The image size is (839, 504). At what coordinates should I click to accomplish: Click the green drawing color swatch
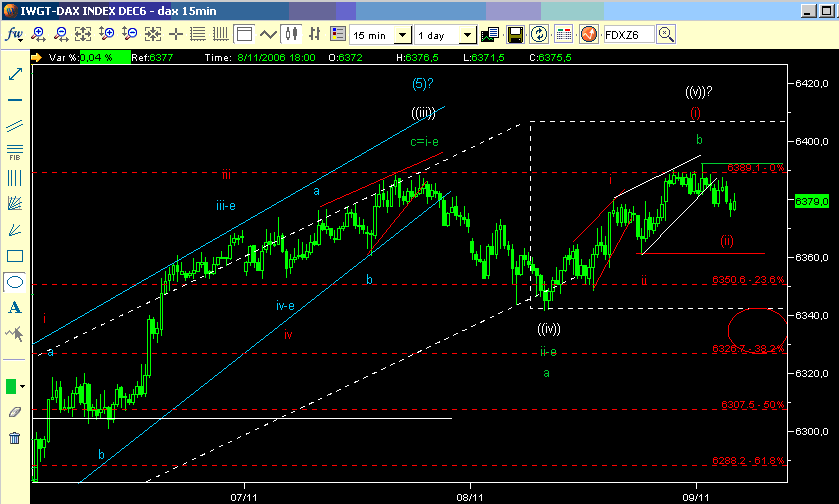[x=11, y=386]
